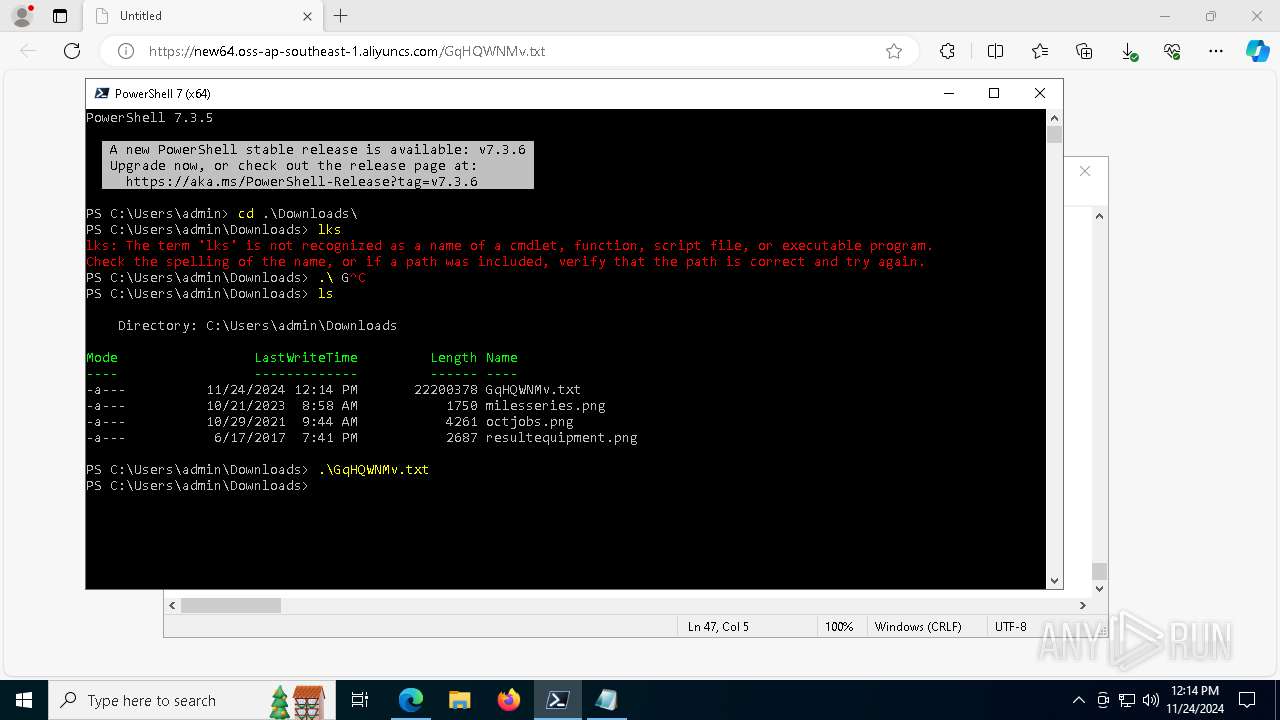Image resolution: width=1280 pixels, height=720 pixels.
Task: Click Notepad's horizontal scroll right arrow
Action: 1082,605
